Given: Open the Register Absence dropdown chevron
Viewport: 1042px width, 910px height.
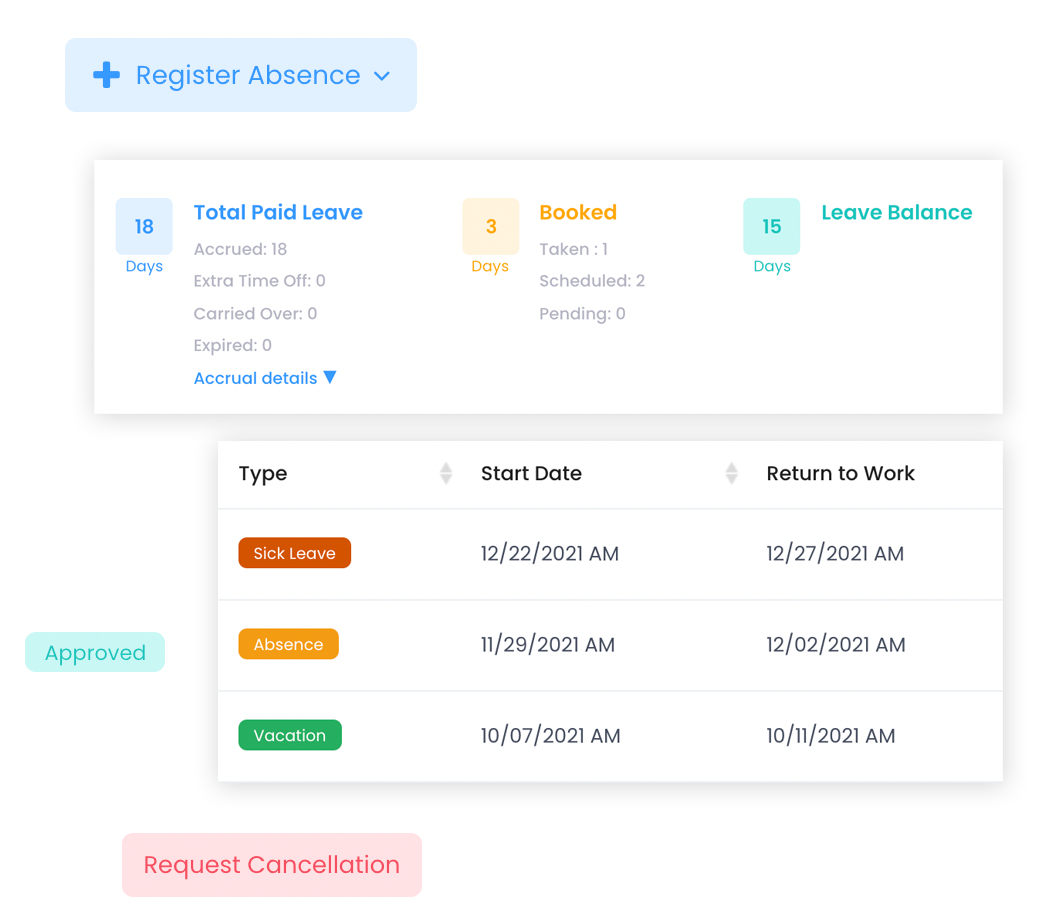Looking at the screenshot, I should [382, 76].
